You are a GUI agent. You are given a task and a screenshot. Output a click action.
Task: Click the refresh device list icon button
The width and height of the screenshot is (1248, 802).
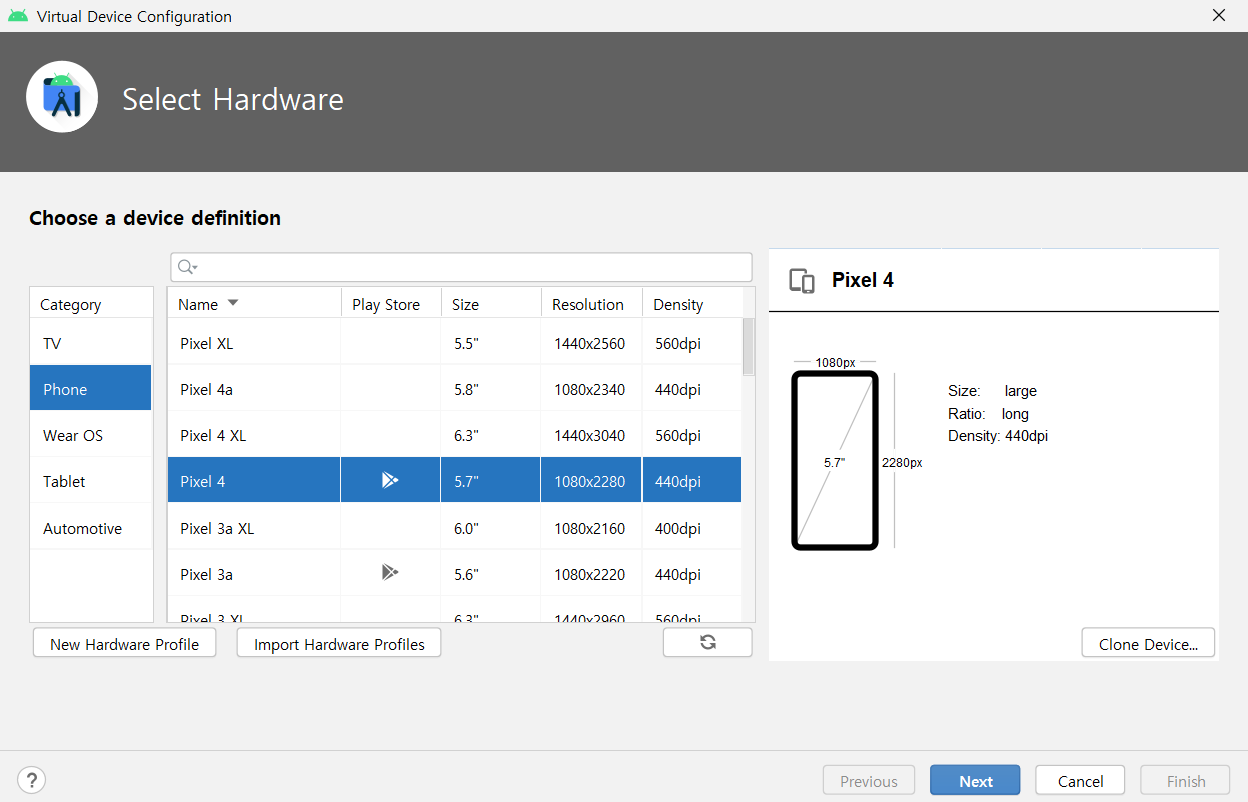point(707,643)
